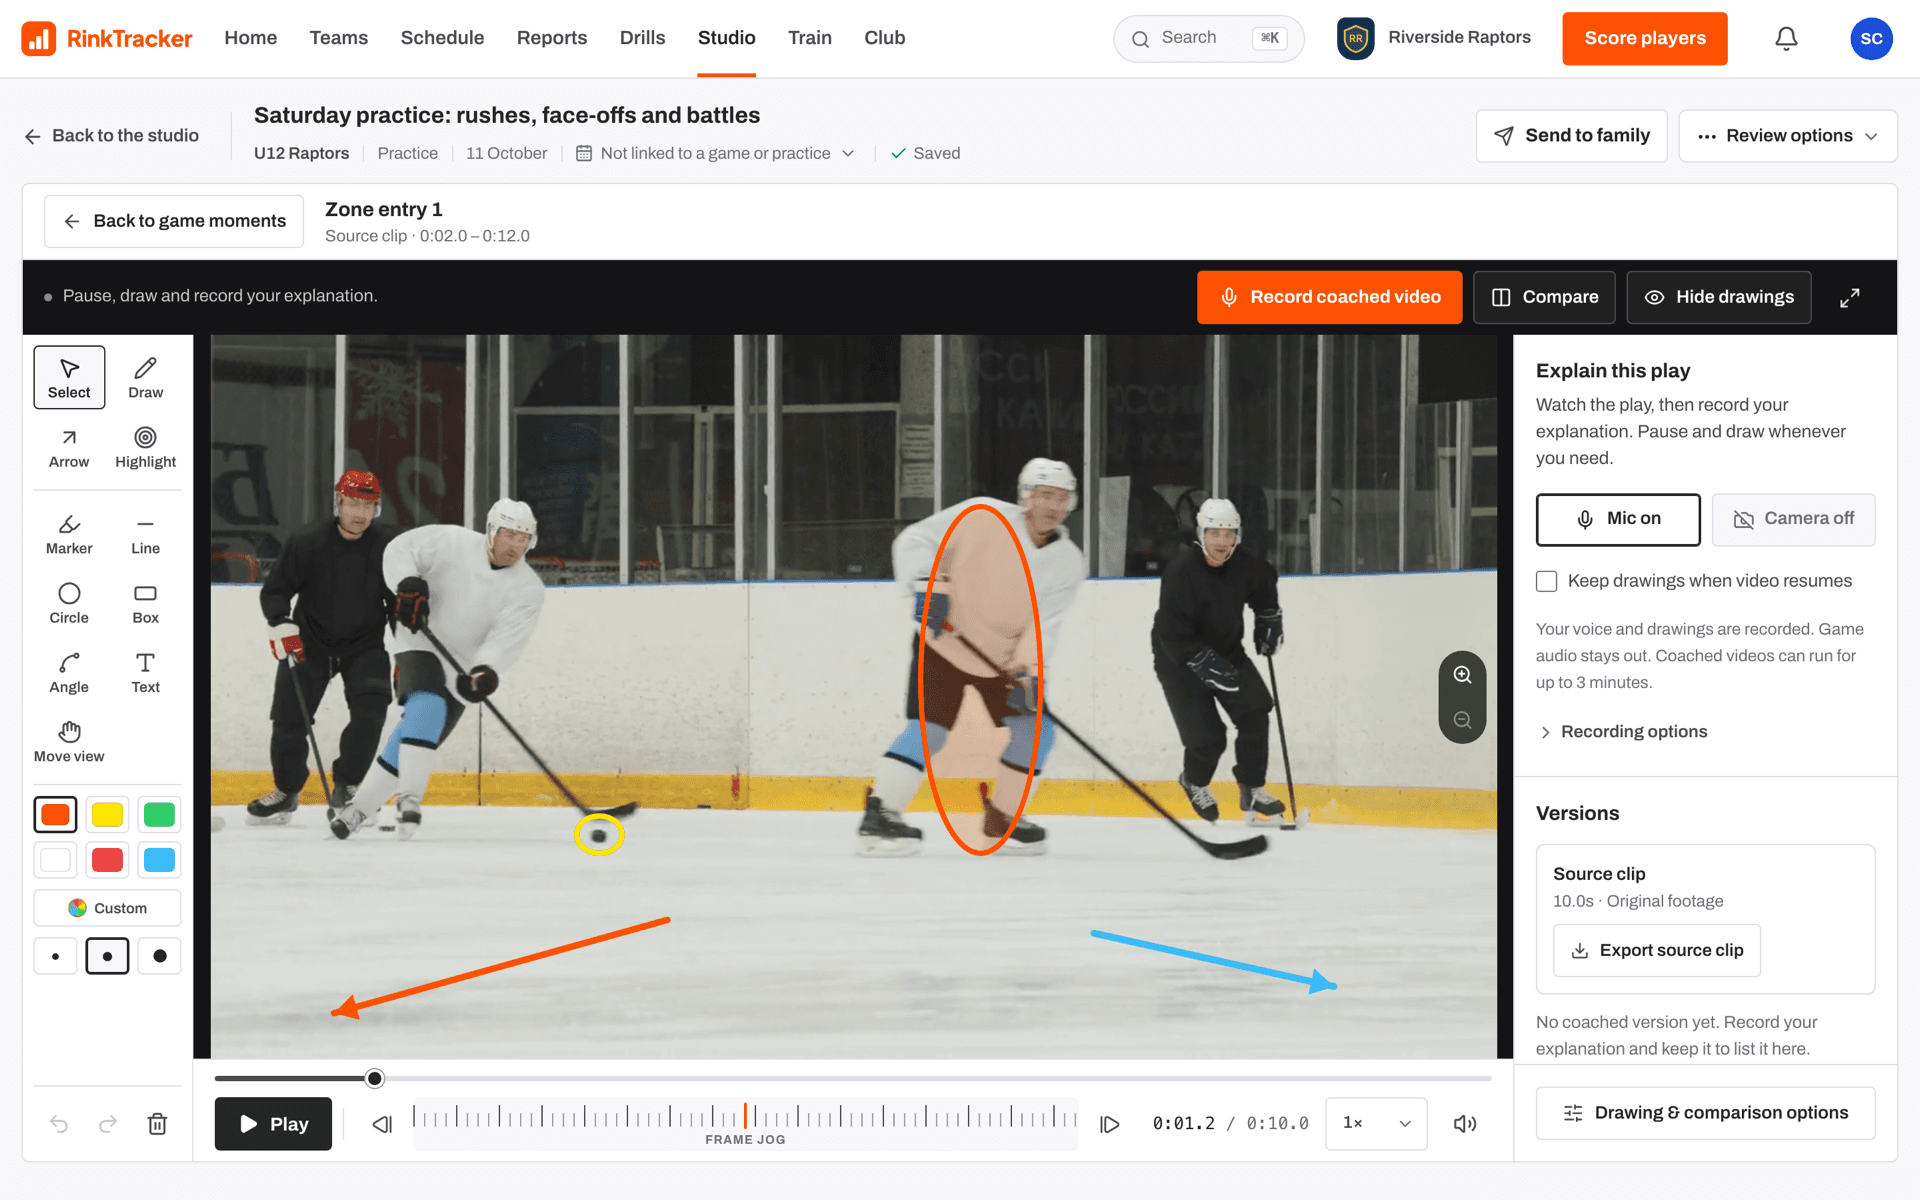Zoom out of the video
The height and width of the screenshot is (1200, 1920).
pos(1462,720)
